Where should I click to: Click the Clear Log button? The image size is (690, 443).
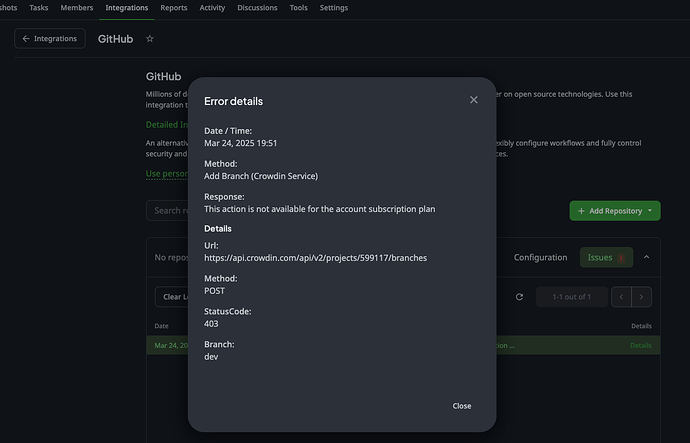pos(172,297)
